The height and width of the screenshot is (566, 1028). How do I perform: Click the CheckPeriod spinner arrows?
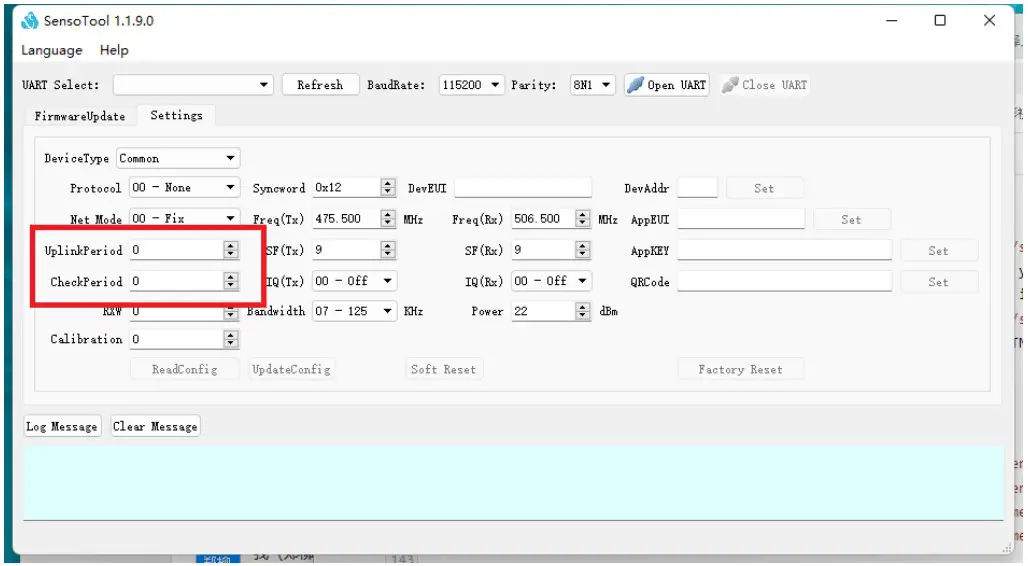(230, 281)
